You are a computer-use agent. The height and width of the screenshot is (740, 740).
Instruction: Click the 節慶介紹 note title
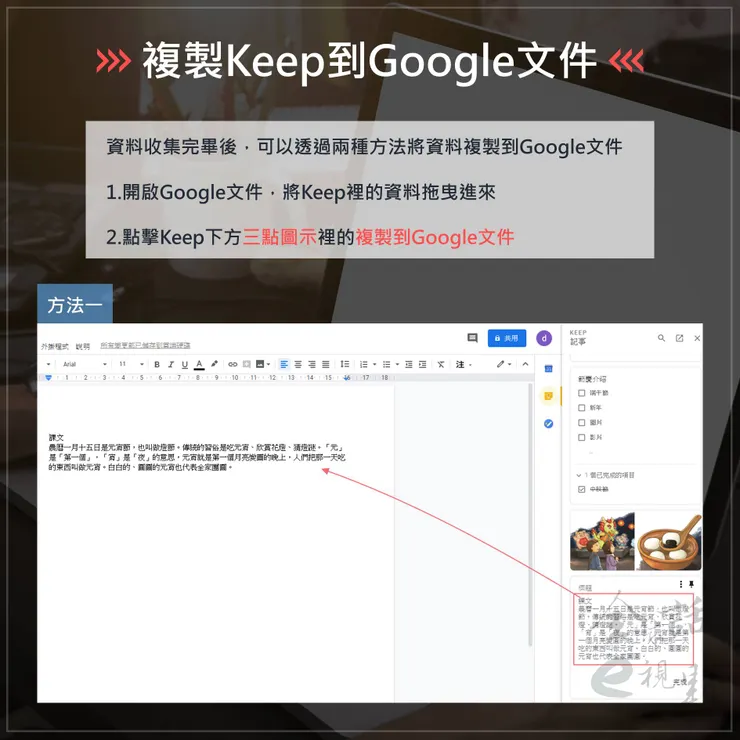[592, 379]
